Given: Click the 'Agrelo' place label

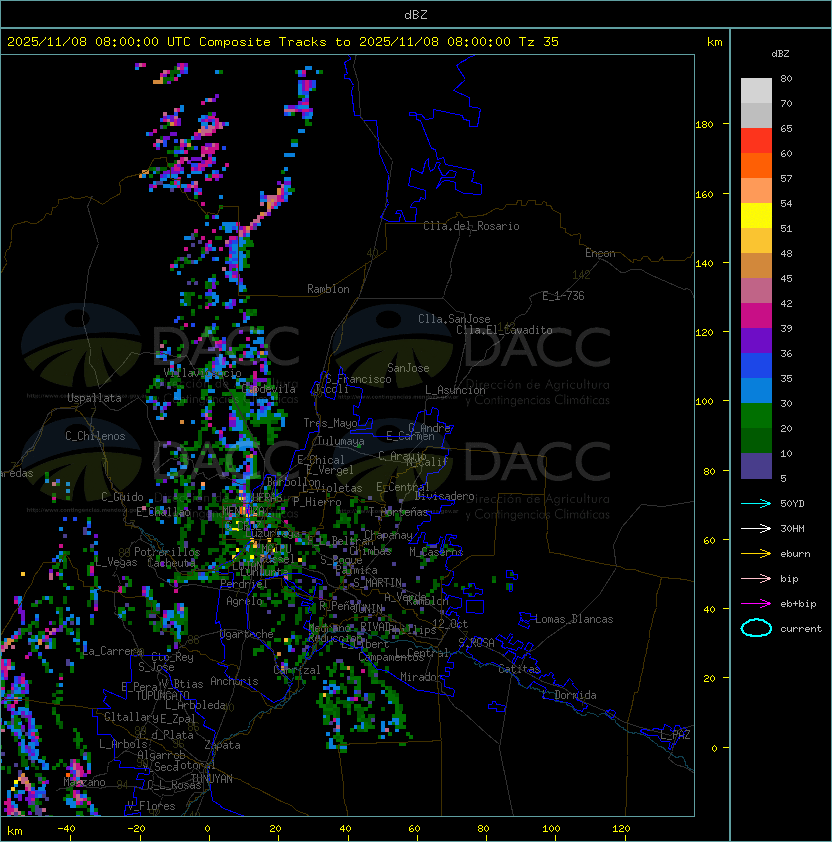Looking at the screenshot, I should point(244,601).
